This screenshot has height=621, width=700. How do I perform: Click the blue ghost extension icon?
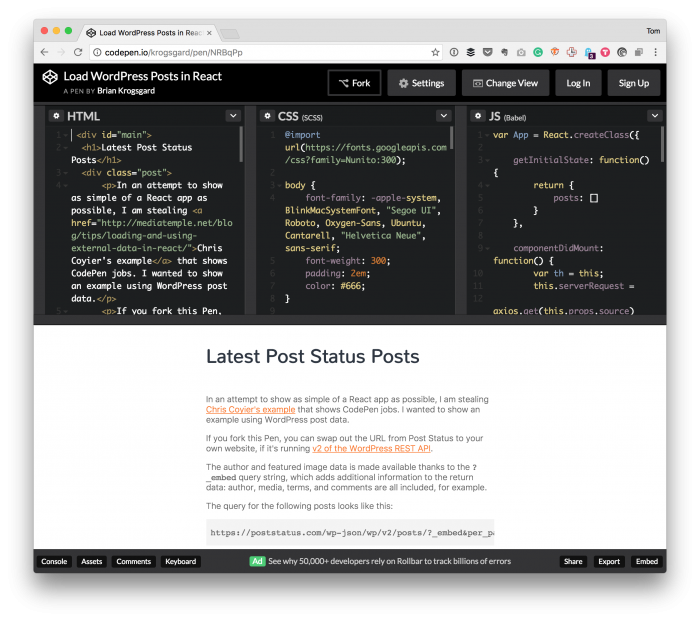(x=589, y=53)
